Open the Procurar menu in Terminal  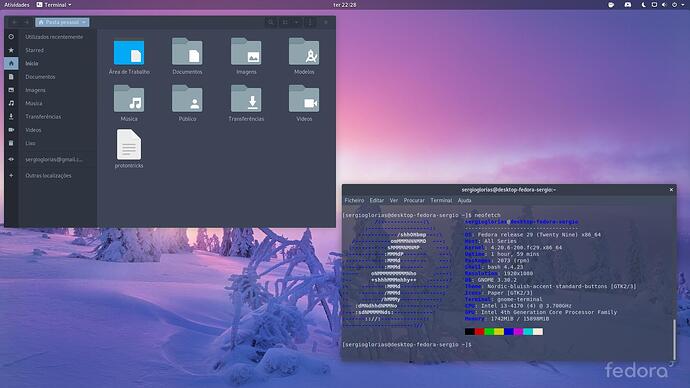[414, 200]
